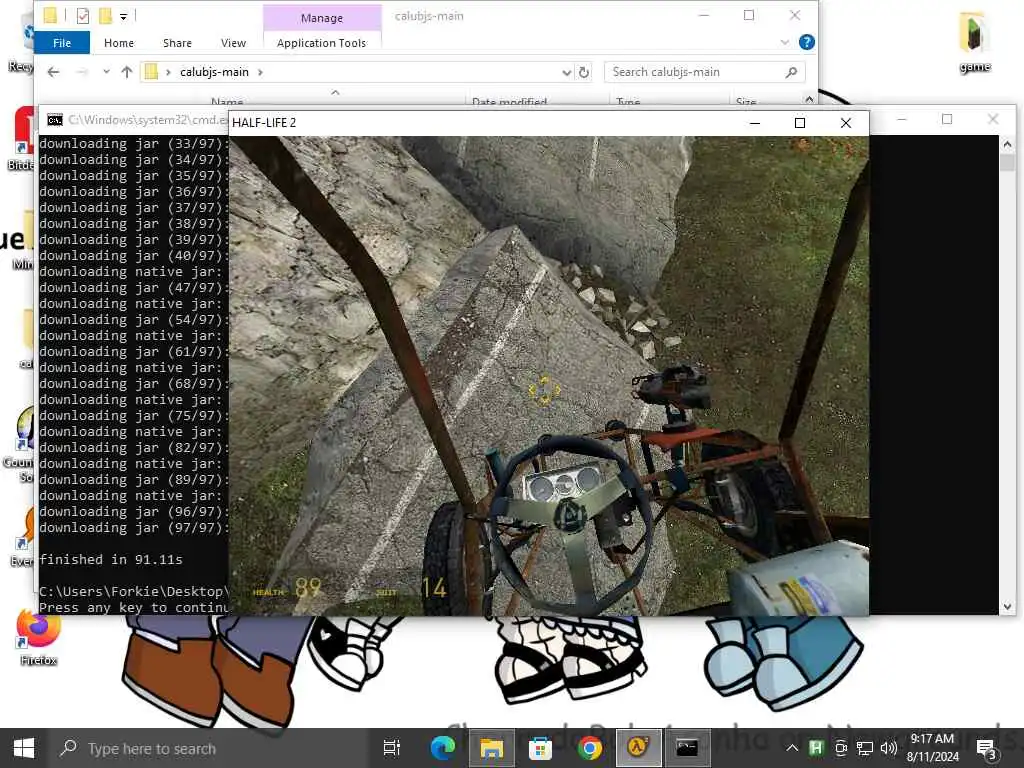The image size is (1024, 768).
Task: Click the crosshair in Half-Life 2
Action: pos(543,391)
